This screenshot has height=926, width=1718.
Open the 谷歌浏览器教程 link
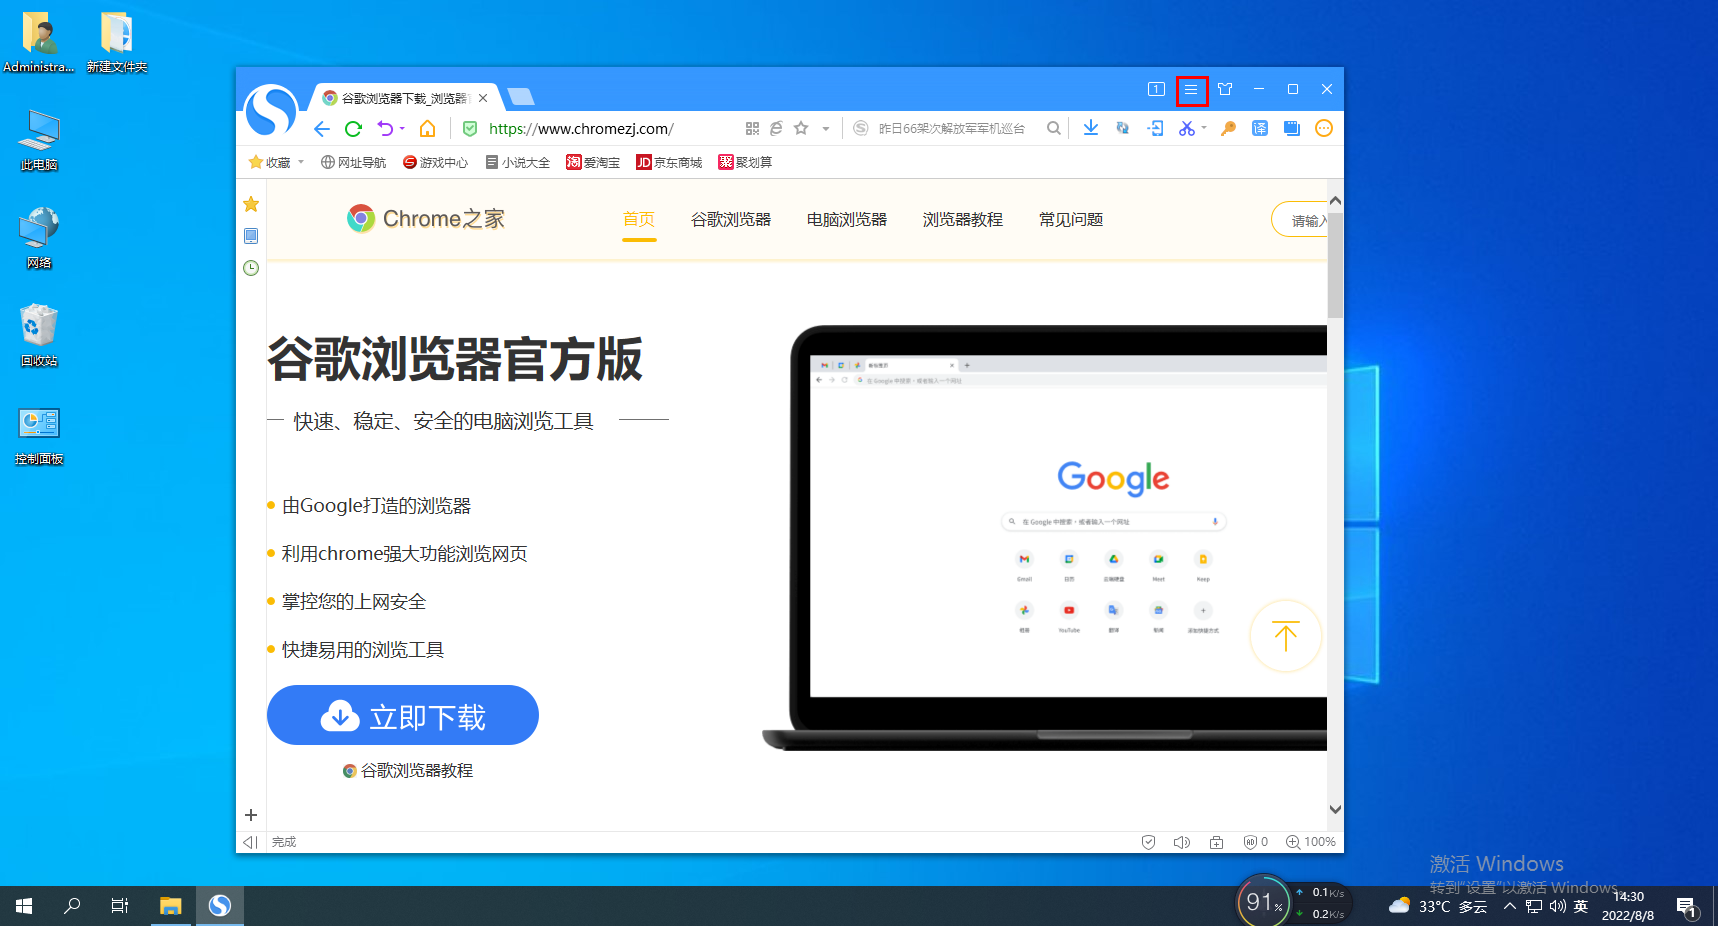407,770
